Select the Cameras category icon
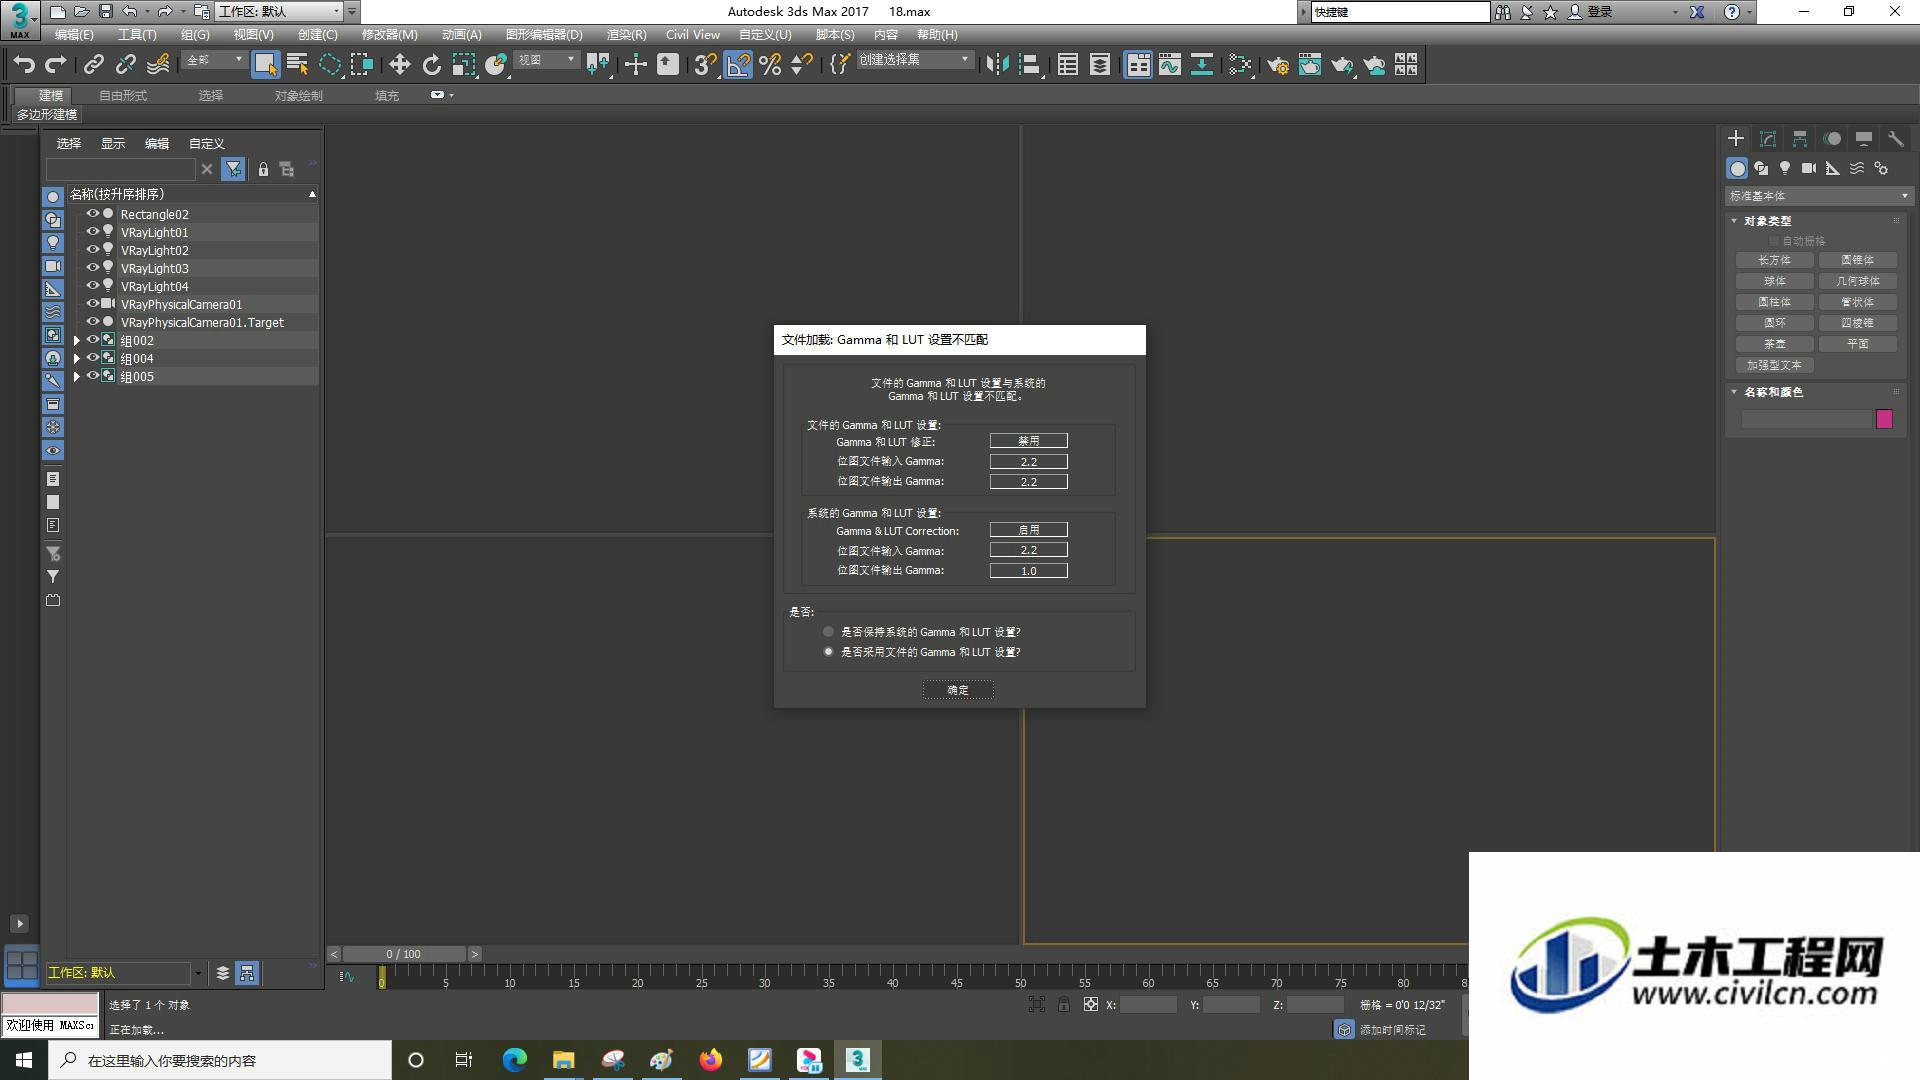Viewport: 1920px width, 1080px height. coord(1809,168)
